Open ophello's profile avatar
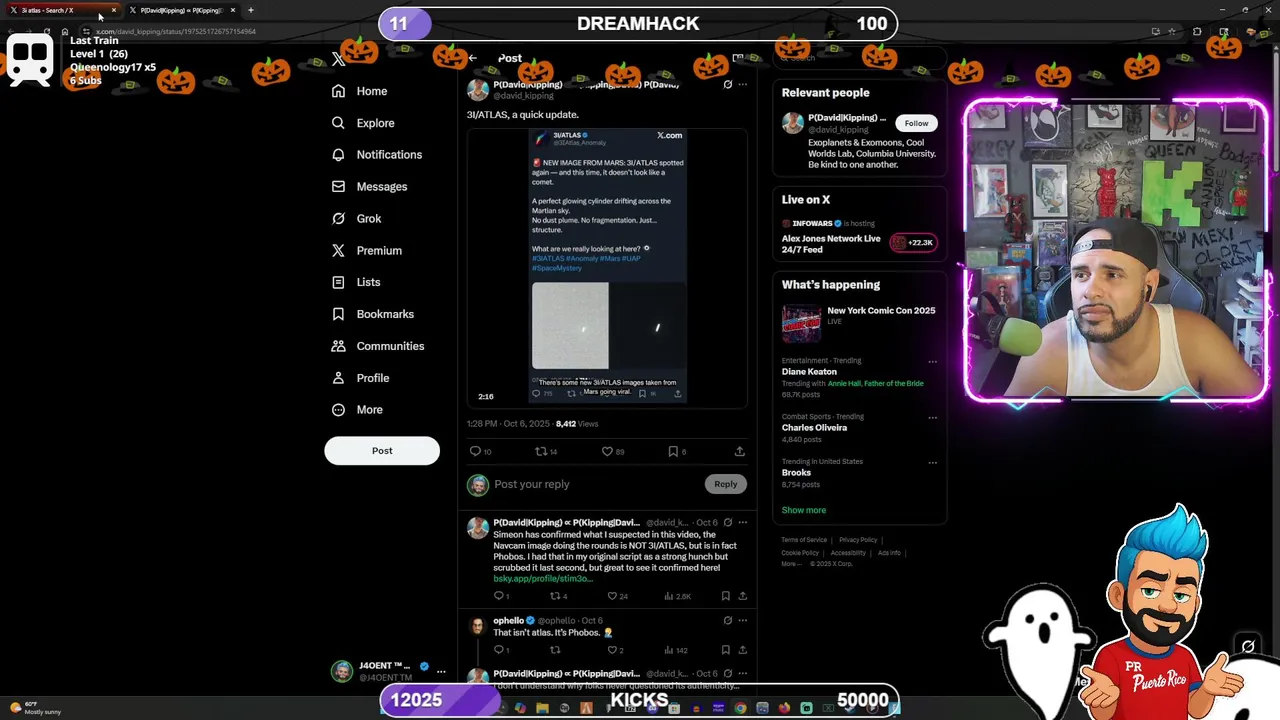 click(x=478, y=626)
